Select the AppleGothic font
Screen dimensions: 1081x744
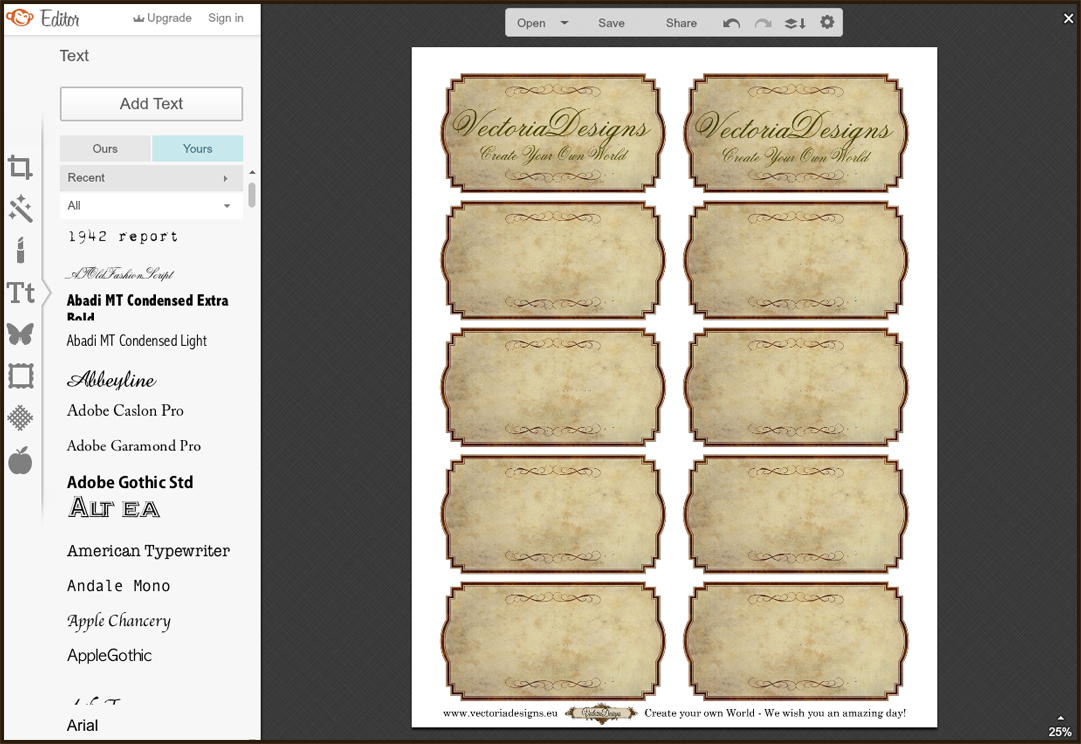(x=109, y=655)
